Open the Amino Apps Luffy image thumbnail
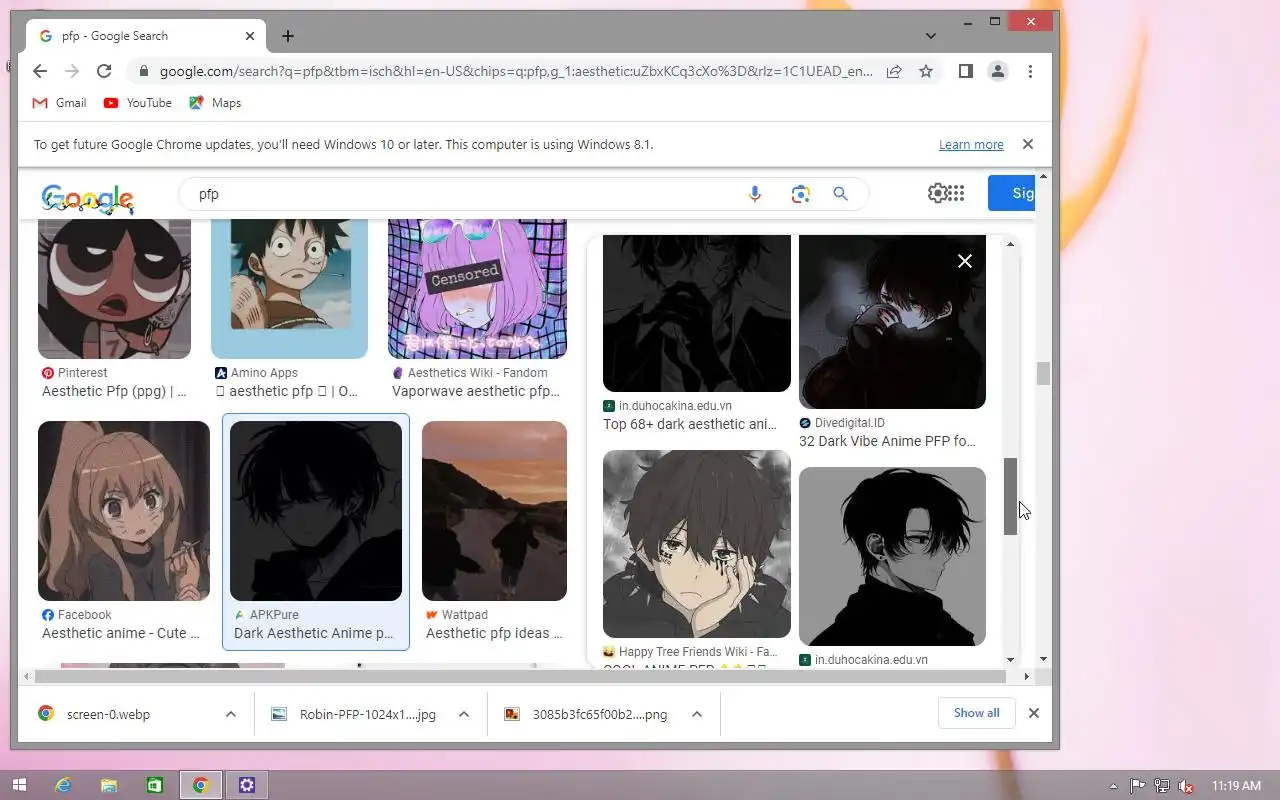 [289, 289]
